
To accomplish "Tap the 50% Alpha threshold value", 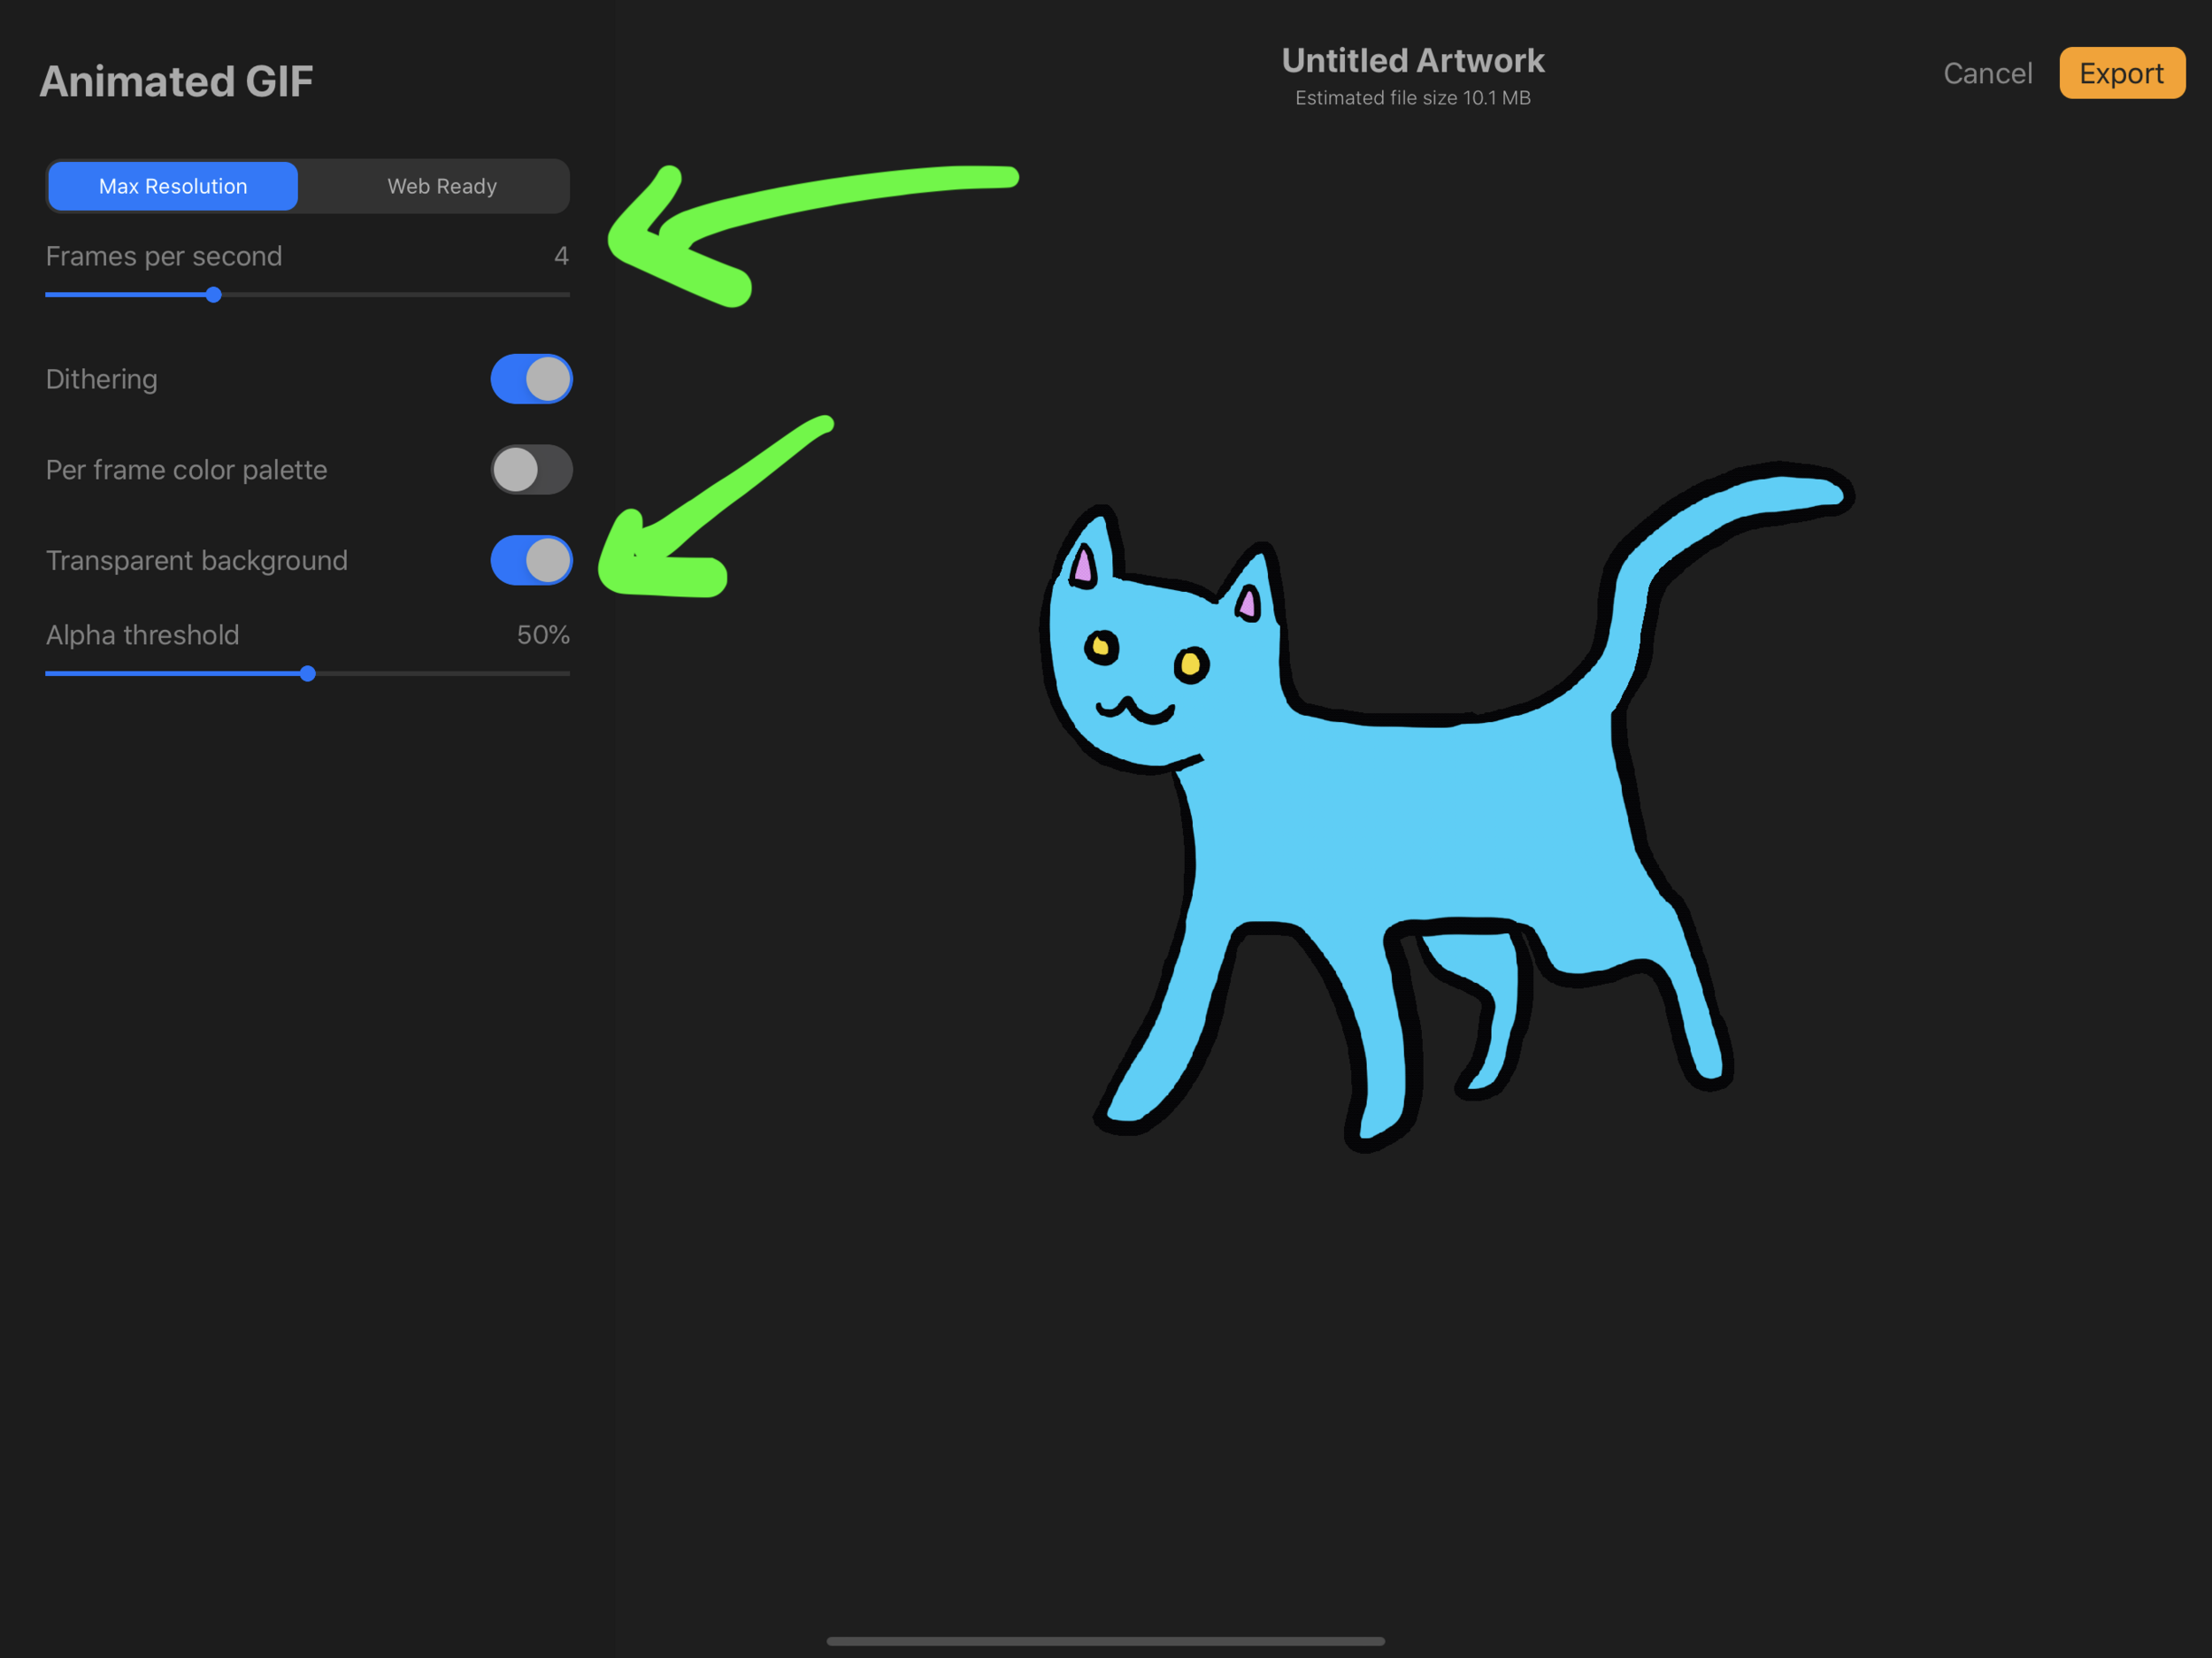I will (543, 635).
